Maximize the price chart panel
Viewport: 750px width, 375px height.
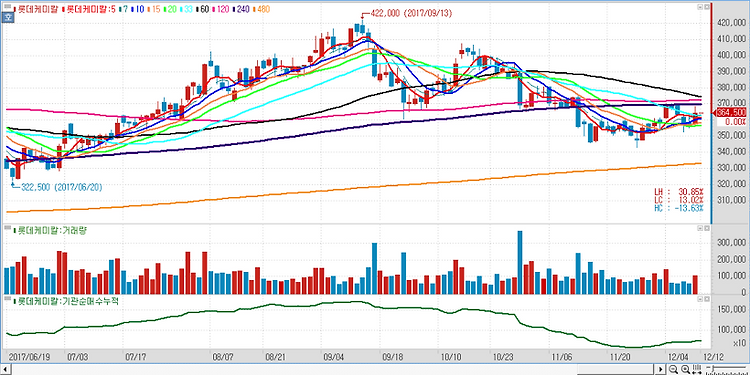(x=706, y=7)
